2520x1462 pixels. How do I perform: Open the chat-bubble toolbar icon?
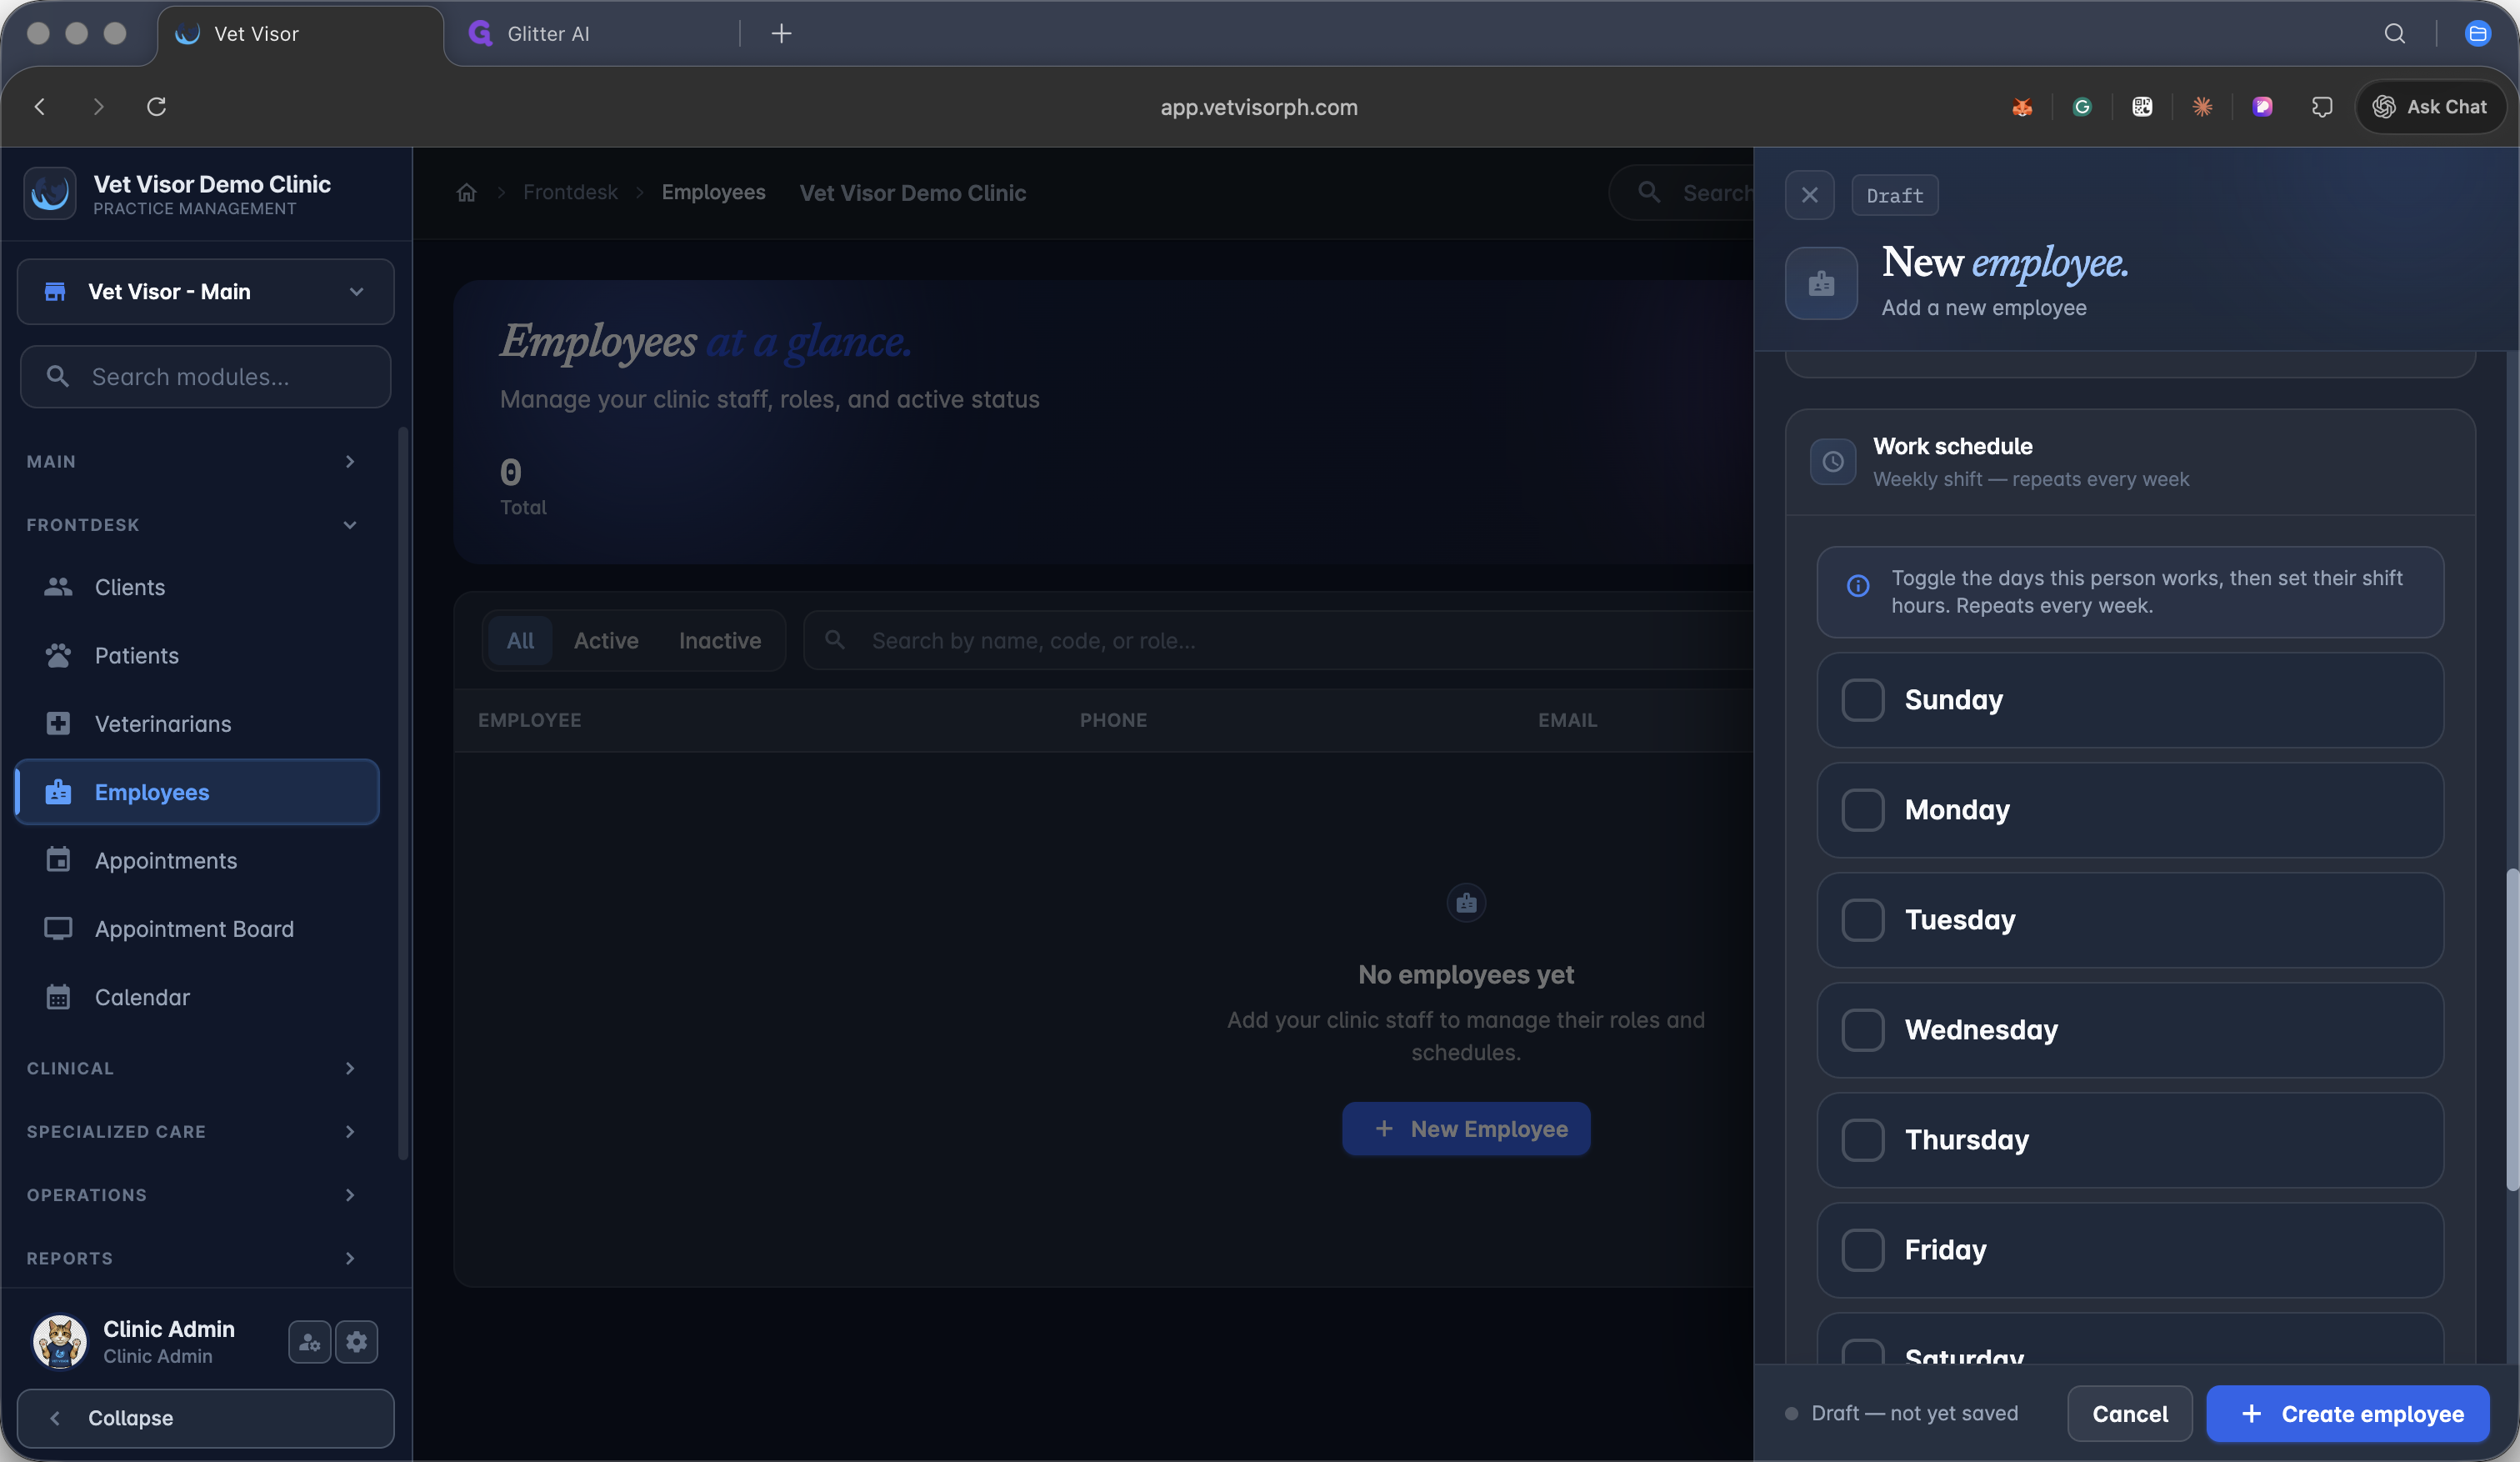click(x=2322, y=107)
